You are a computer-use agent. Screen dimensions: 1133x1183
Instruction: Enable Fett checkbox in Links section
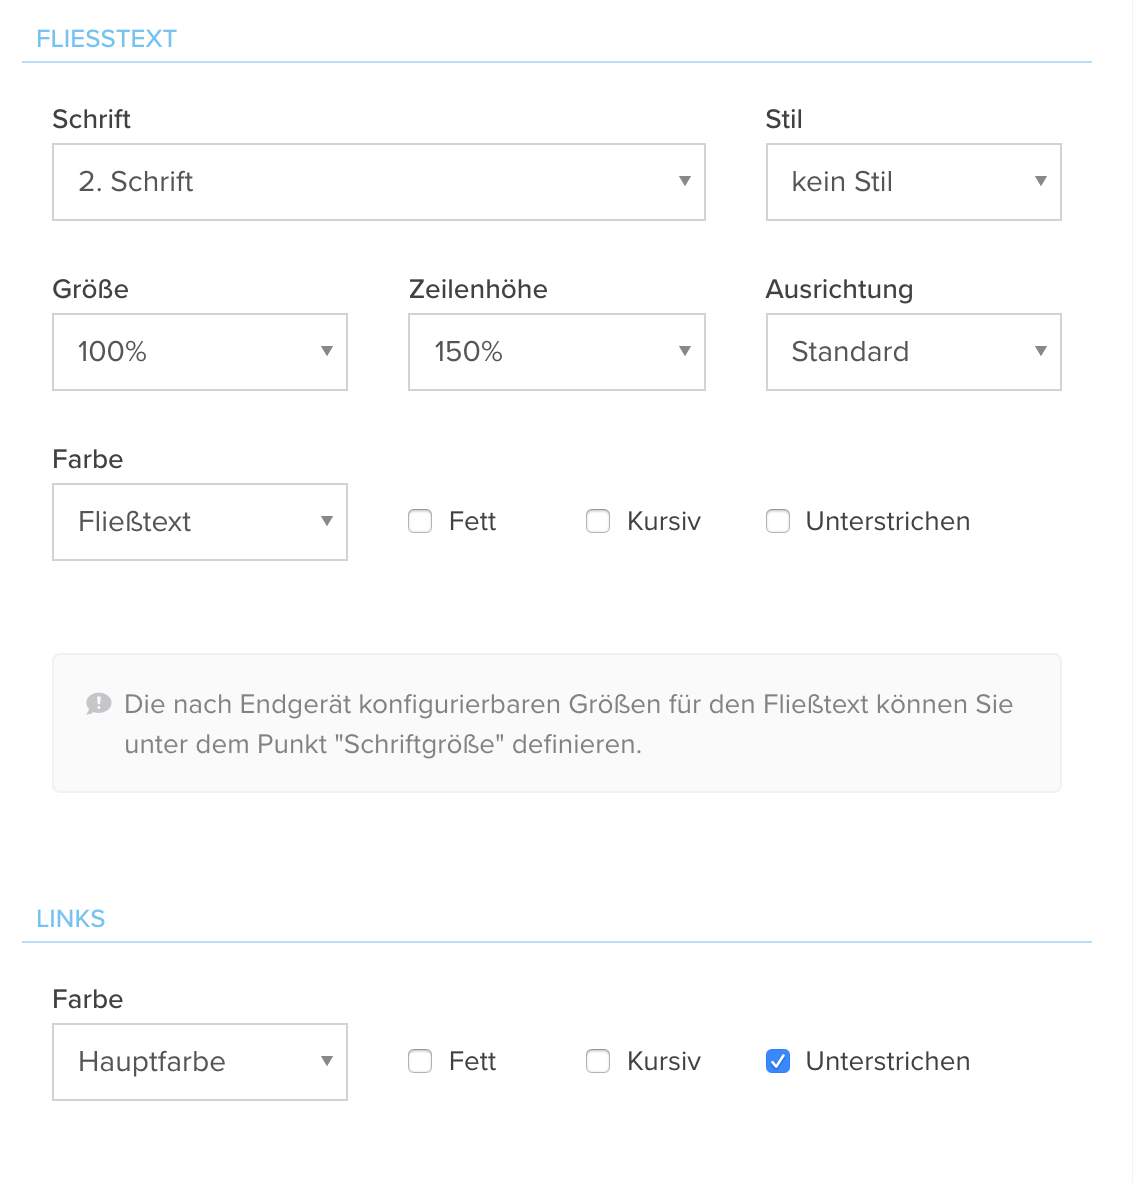pos(420,1062)
